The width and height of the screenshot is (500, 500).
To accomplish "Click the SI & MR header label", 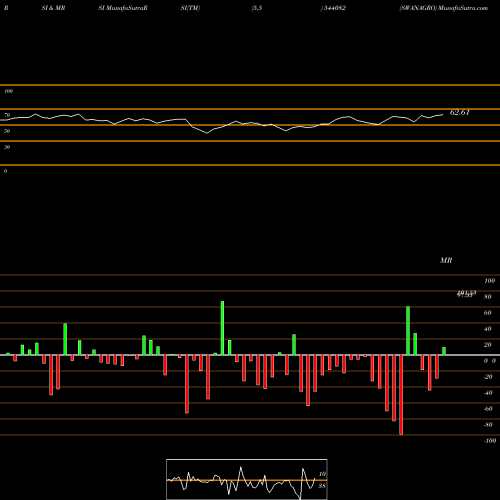I will [53, 8].
